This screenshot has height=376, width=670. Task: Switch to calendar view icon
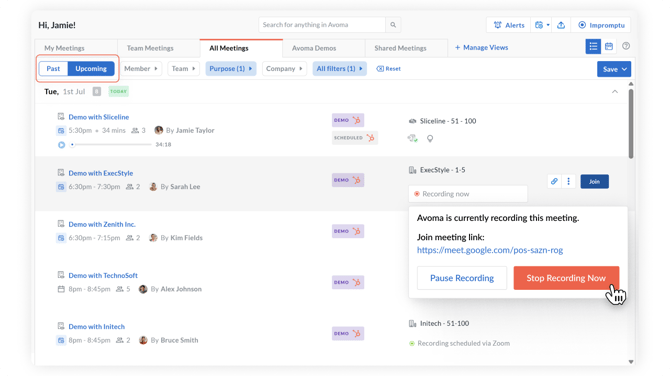[x=609, y=47]
